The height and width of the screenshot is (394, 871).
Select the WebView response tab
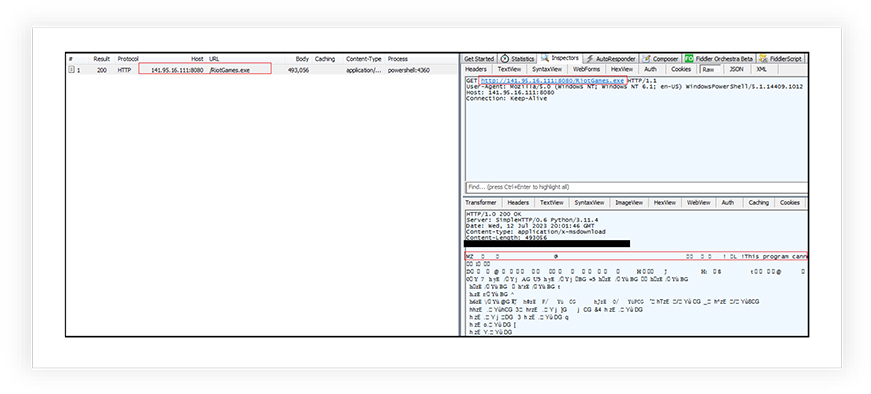pos(698,203)
